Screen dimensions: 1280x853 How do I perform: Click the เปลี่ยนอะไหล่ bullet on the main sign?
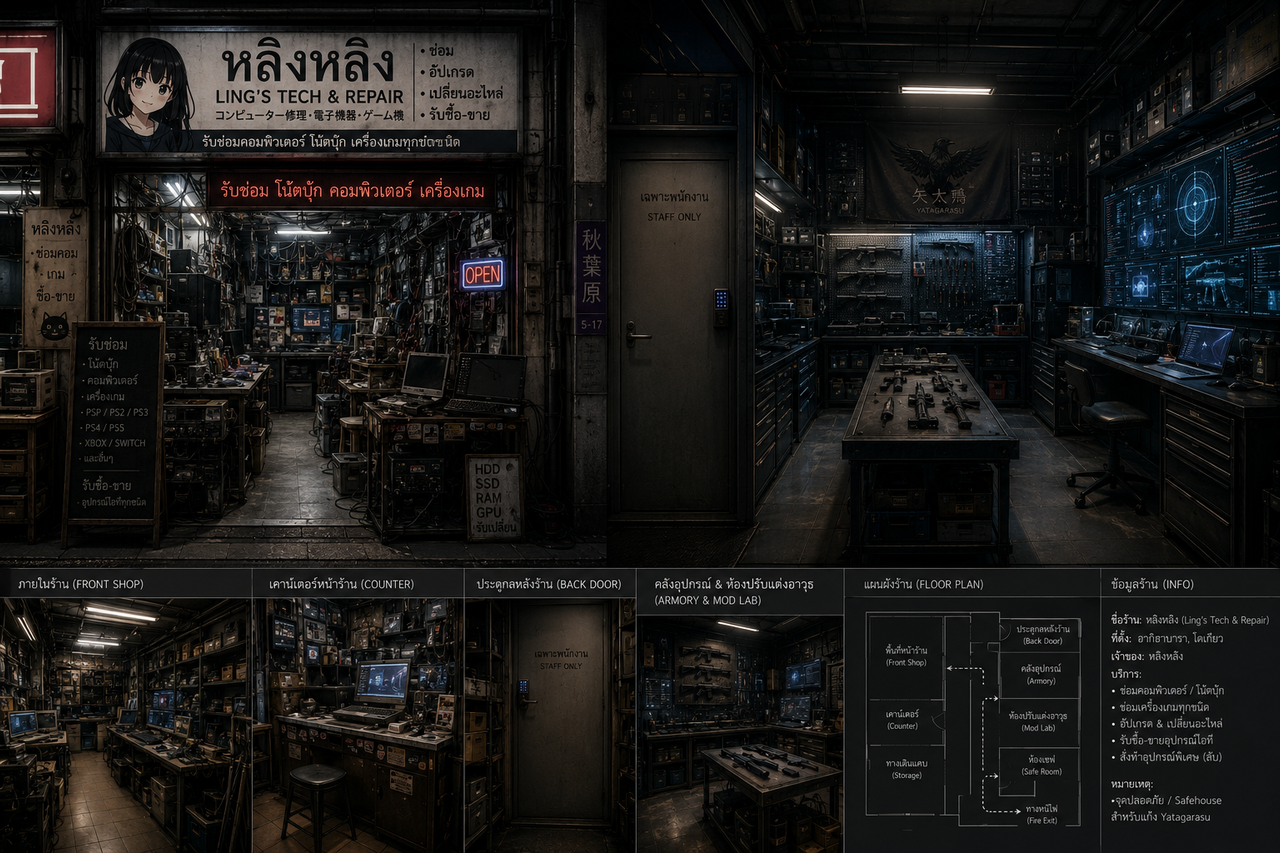point(464,94)
